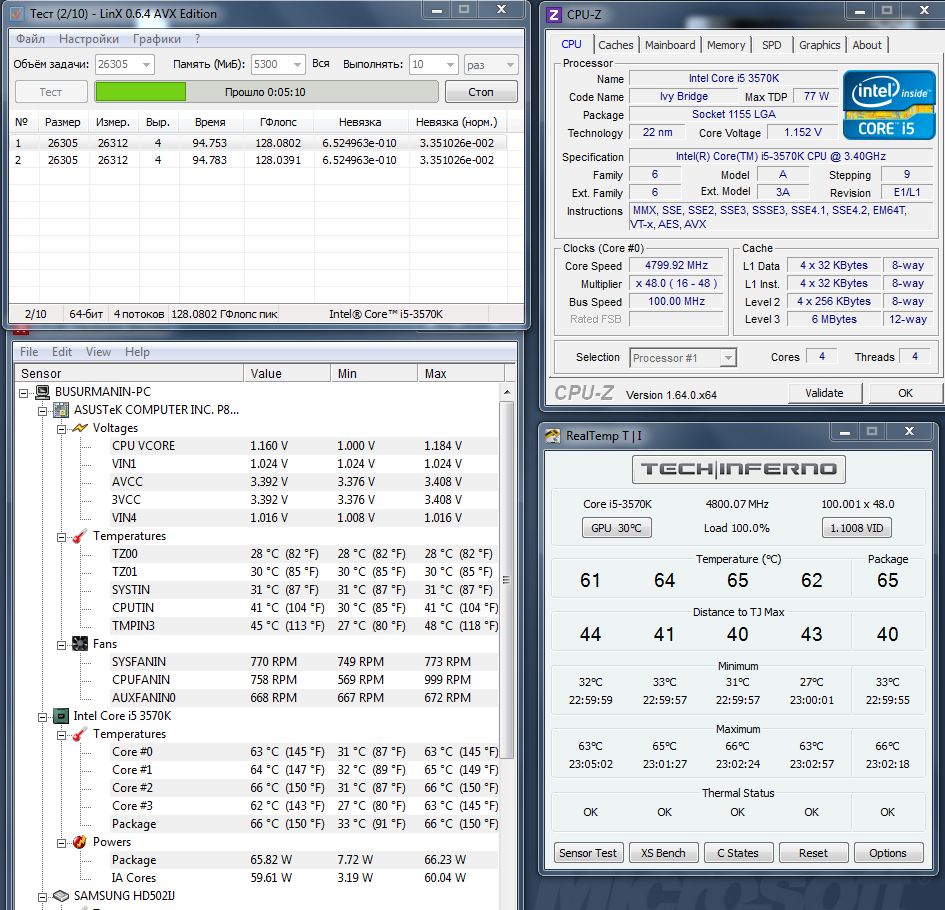Screen dimensions: 945x910
Task: Click the C States button
Action: (x=738, y=853)
